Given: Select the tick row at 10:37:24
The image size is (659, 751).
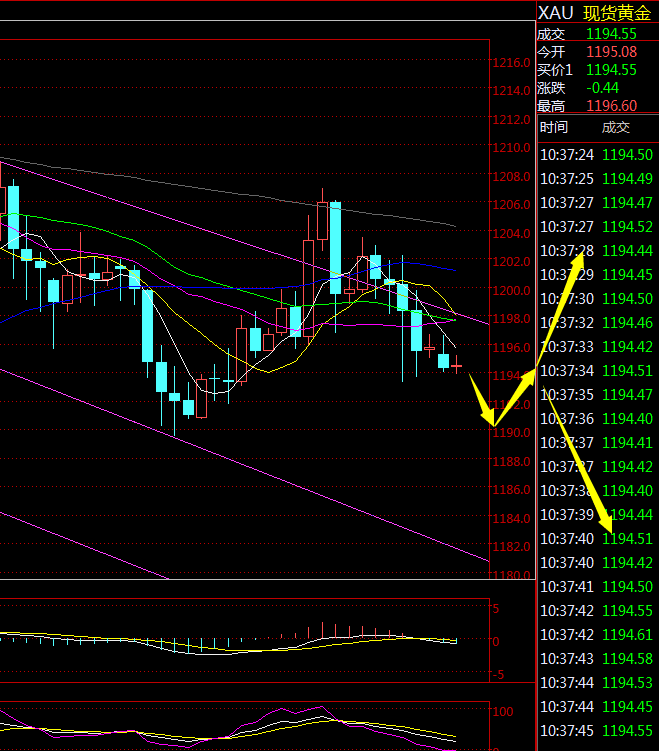Looking at the screenshot, I should (597, 154).
